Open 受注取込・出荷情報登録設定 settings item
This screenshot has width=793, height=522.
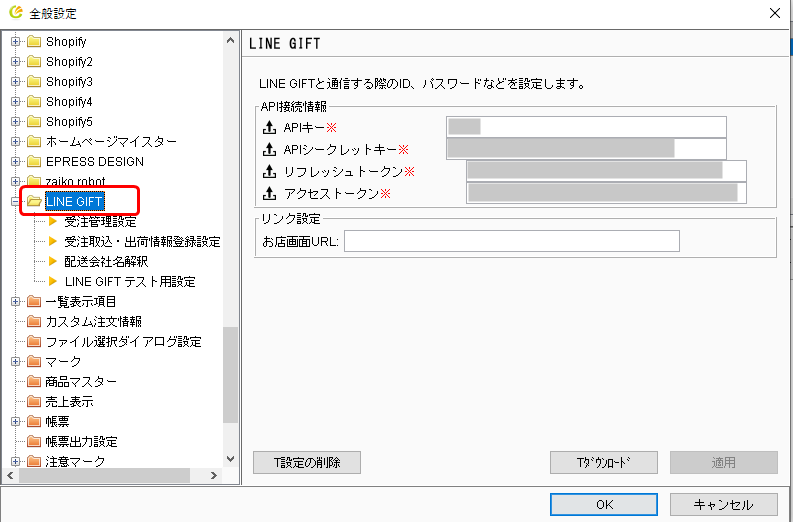[x=142, y=241]
